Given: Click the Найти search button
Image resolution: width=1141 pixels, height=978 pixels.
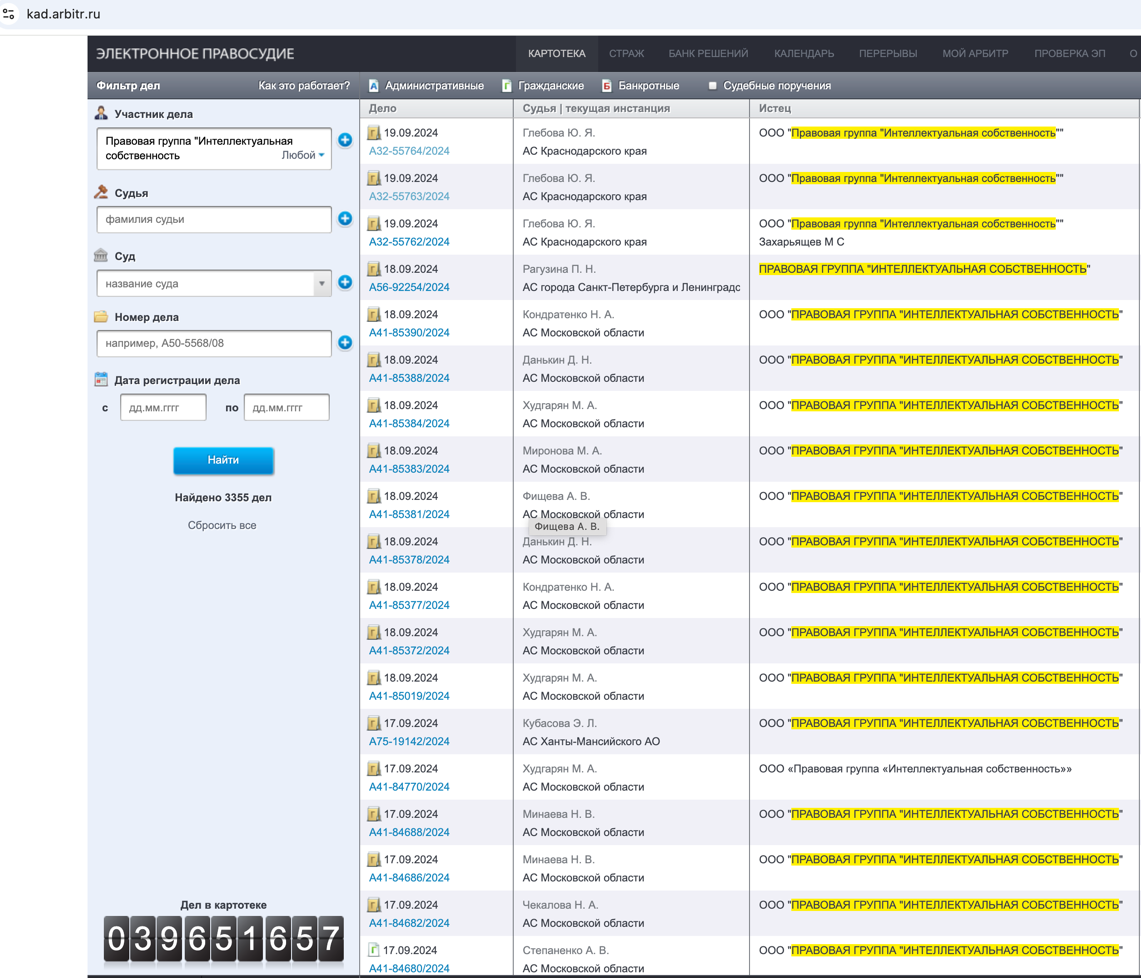Looking at the screenshot, I should (223, 460).
